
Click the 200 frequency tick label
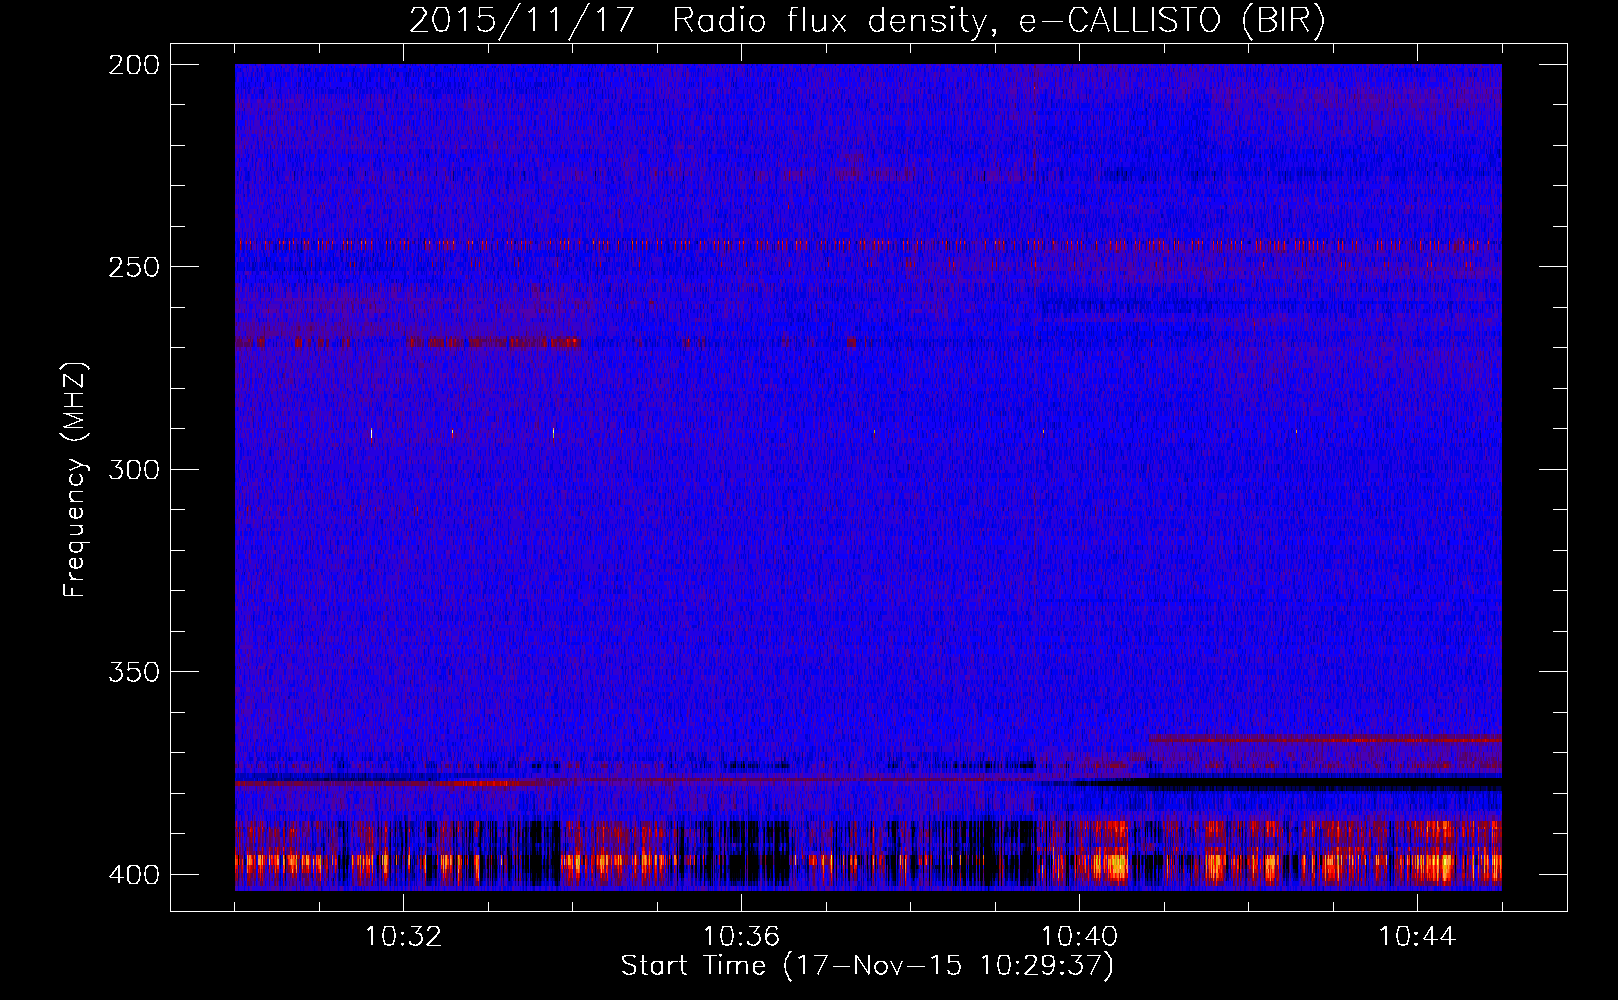pos(134,65)
